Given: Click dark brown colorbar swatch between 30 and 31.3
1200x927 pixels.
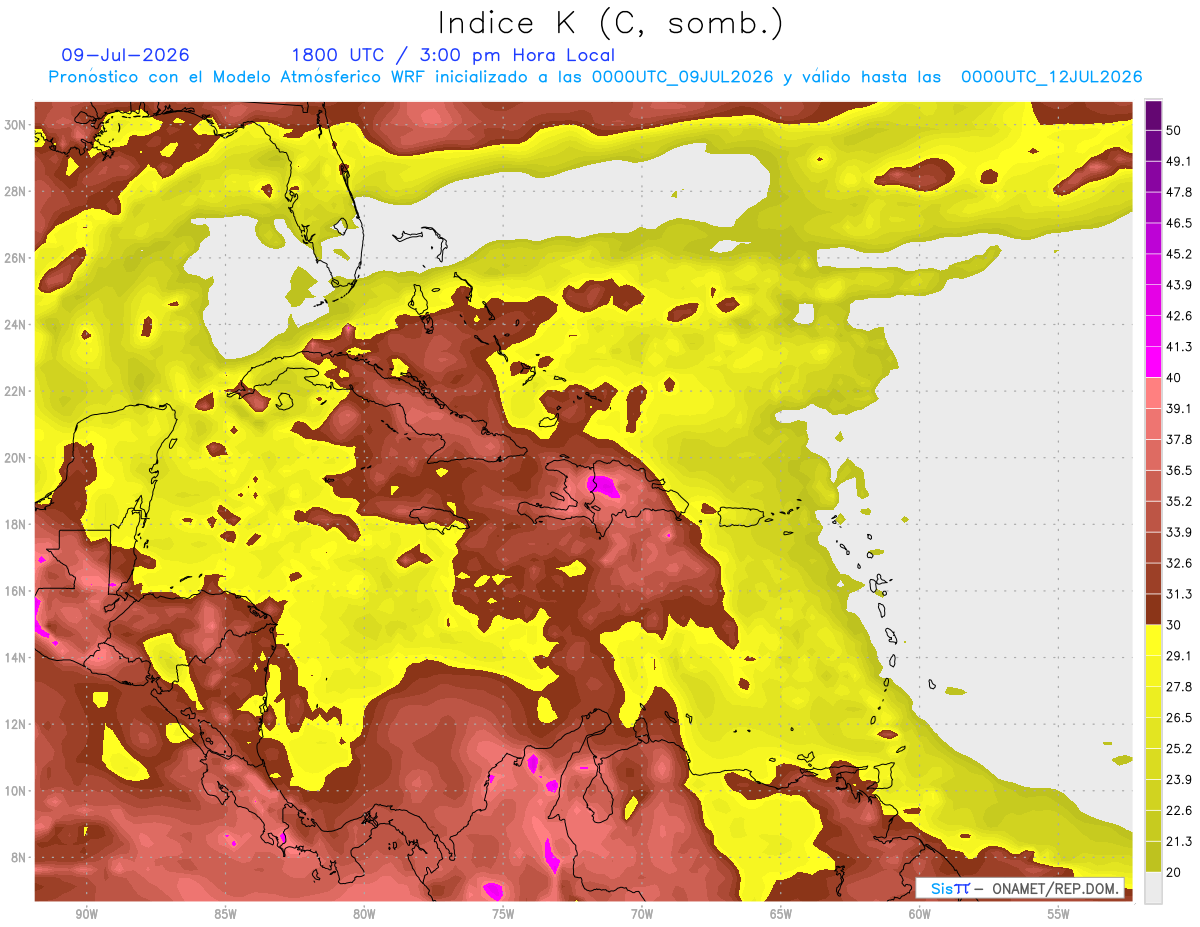Looking at the screenshot, I should (x=1153, y=609).
